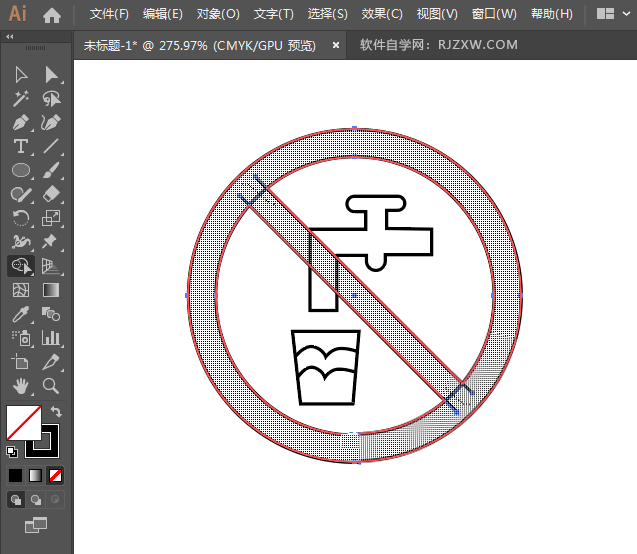Viewport: 637px width, 554px height.
Task: Open the 效果(C) menu
Action: 382,15
